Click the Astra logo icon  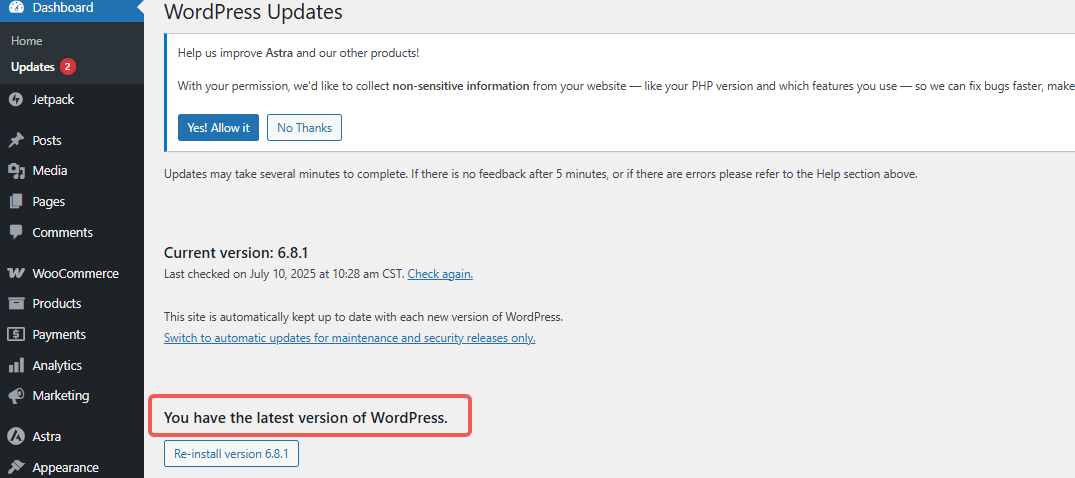click(x=16, y=436)
